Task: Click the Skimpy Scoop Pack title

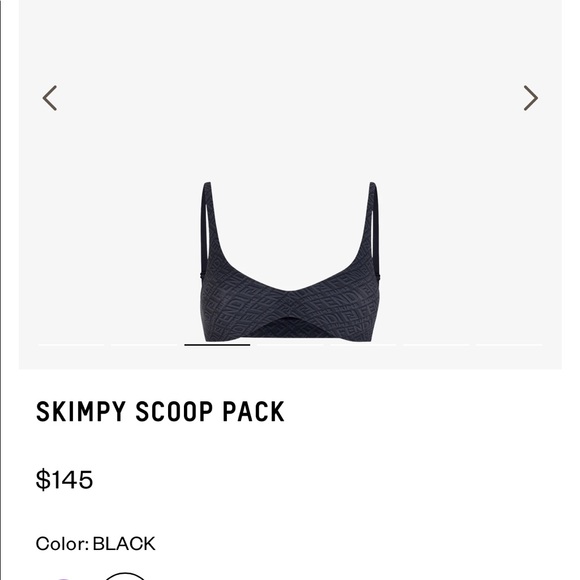Action: point(160,411)
